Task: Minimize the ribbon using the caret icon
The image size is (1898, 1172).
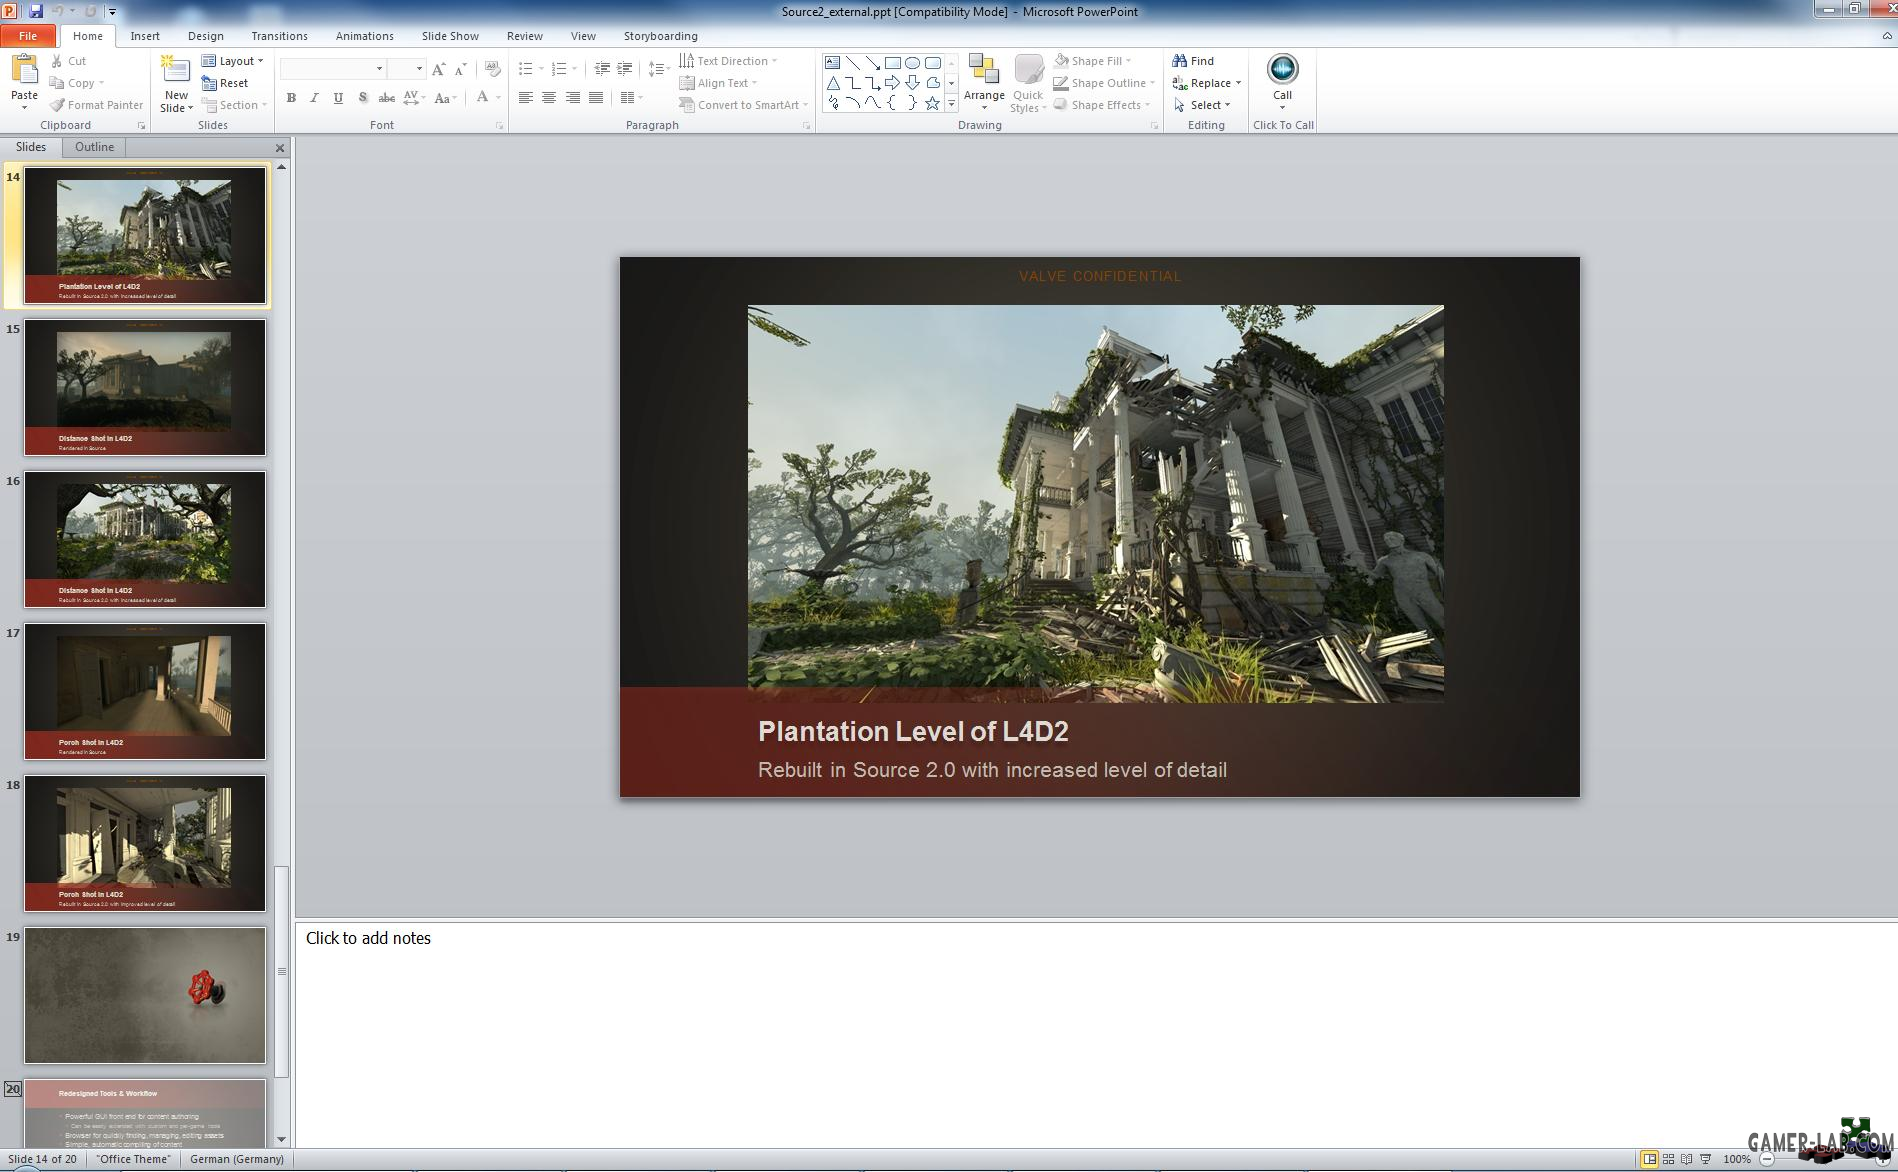Action: (1887, 36)
